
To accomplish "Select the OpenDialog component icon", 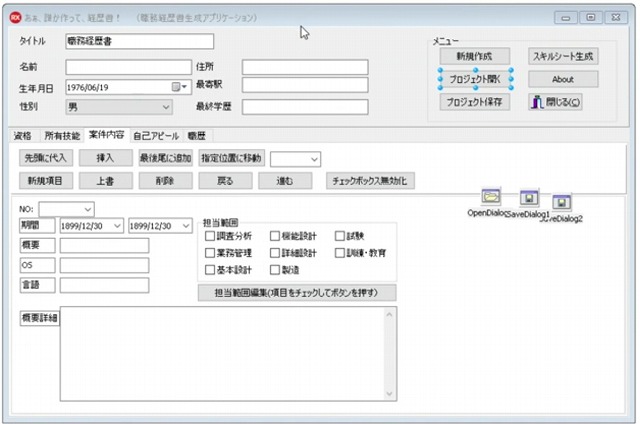I will pos(490,197).
